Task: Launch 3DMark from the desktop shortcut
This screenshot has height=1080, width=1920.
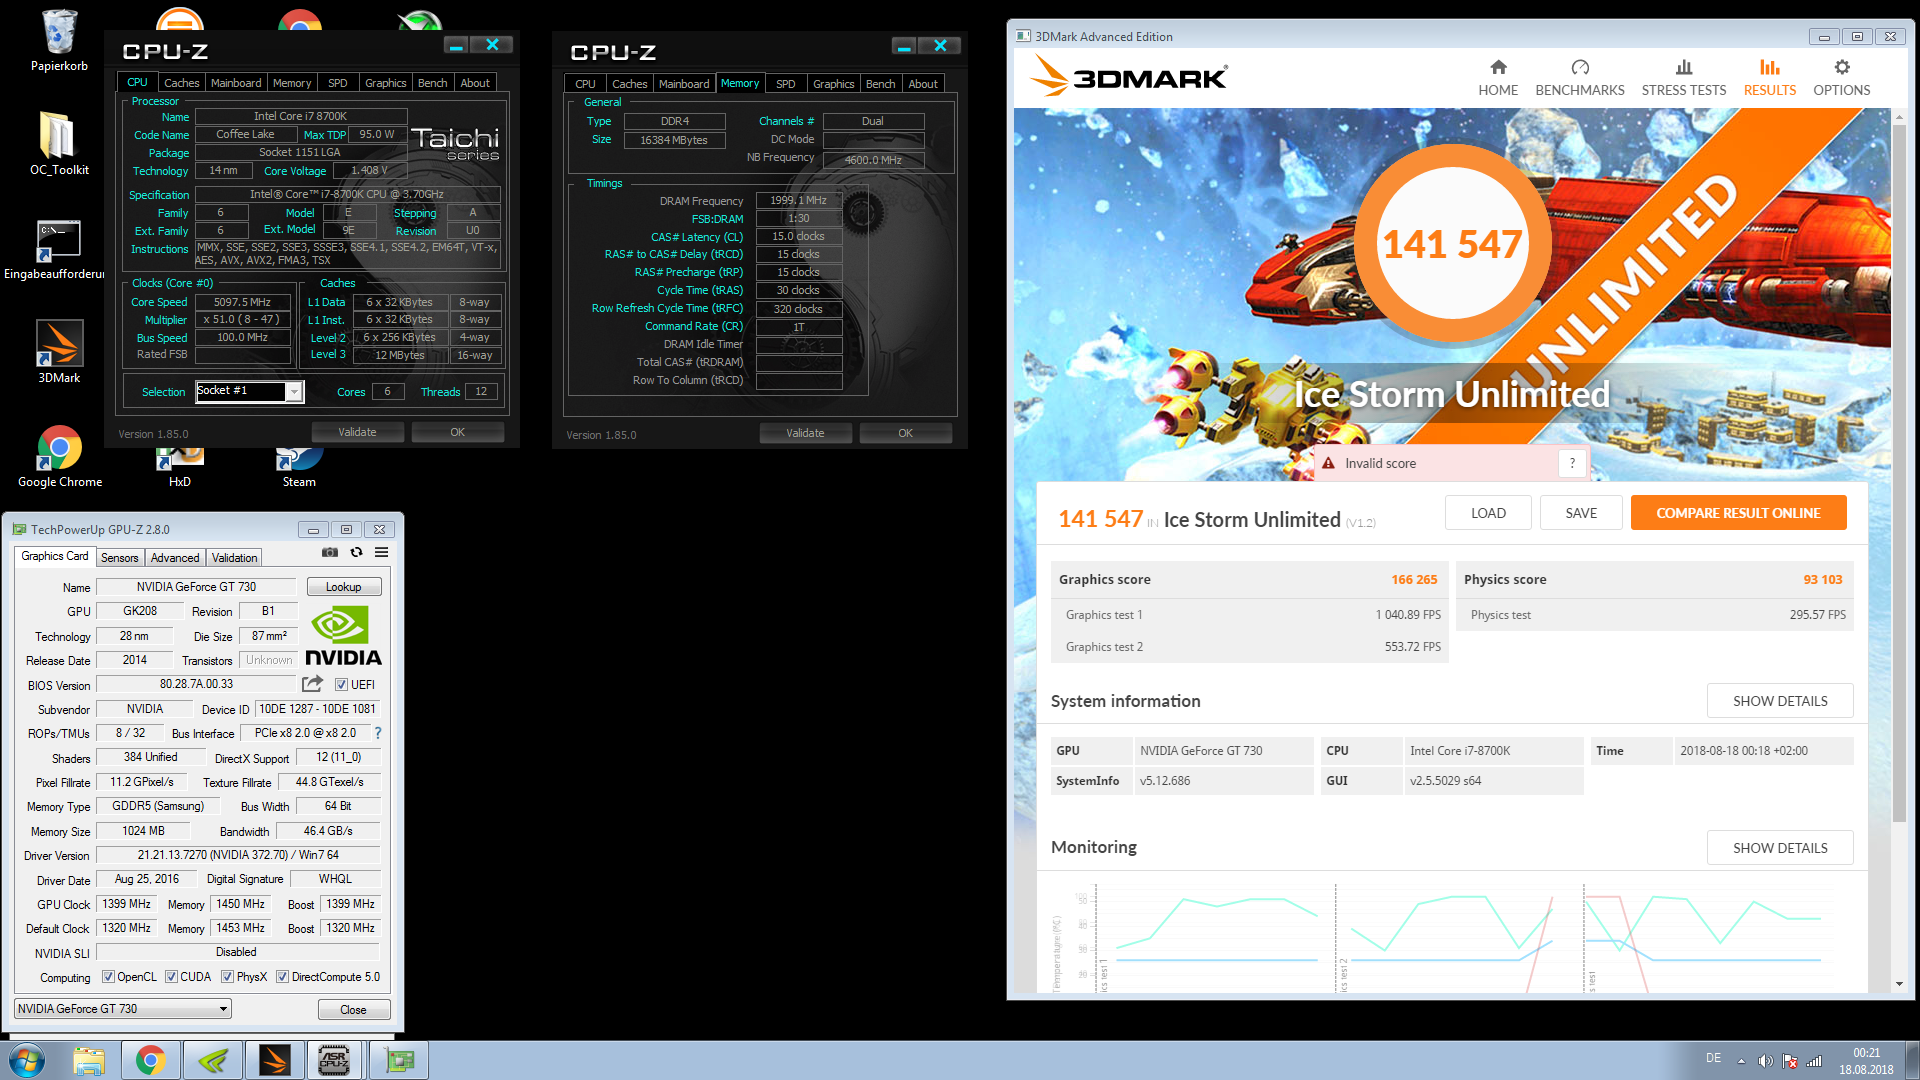Action: [59, 351]
